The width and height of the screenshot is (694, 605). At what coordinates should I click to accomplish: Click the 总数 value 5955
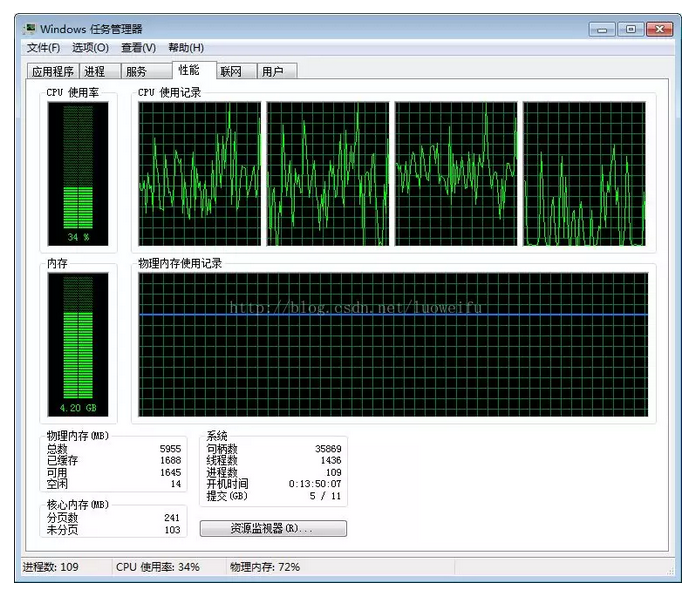click(x=170, y=448)
